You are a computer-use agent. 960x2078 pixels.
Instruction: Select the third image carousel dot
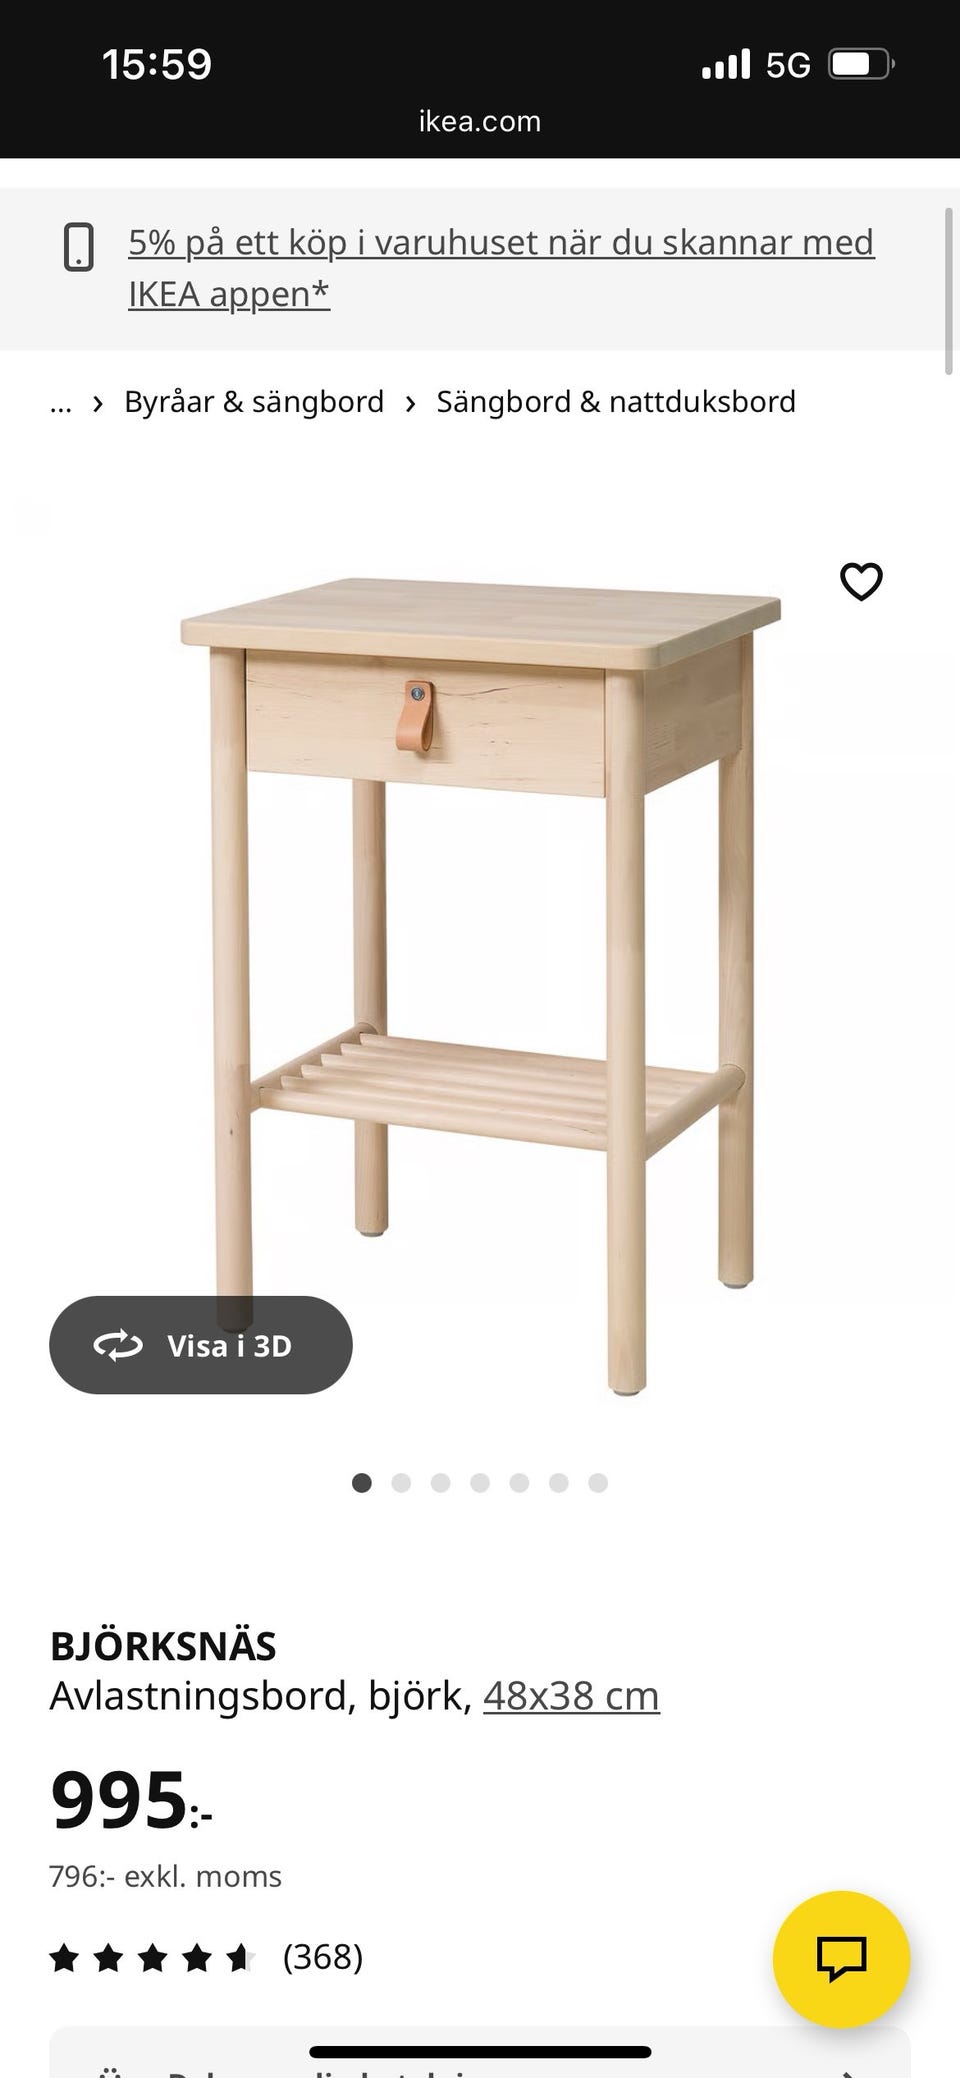440,1483
